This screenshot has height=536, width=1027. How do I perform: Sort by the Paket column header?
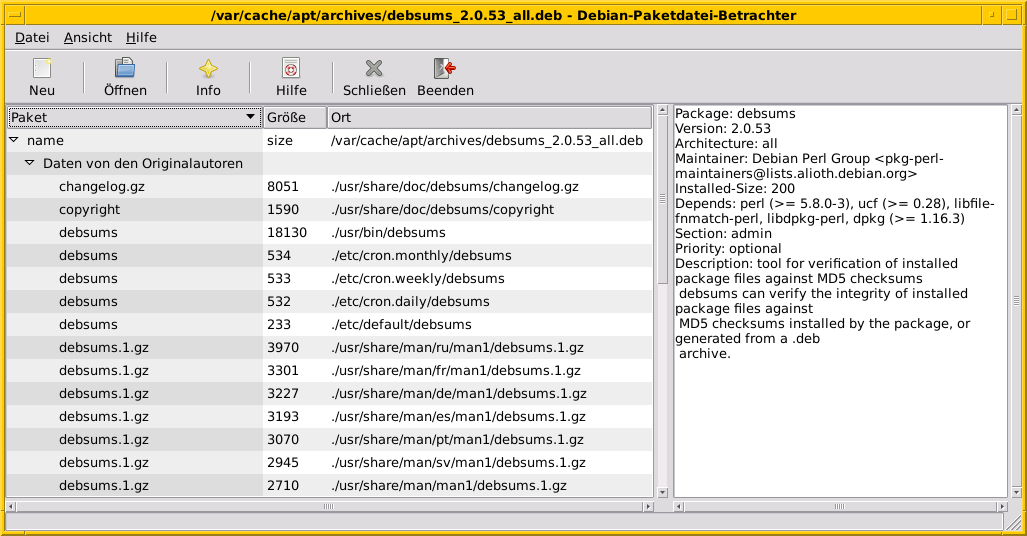tap(134, 117)
